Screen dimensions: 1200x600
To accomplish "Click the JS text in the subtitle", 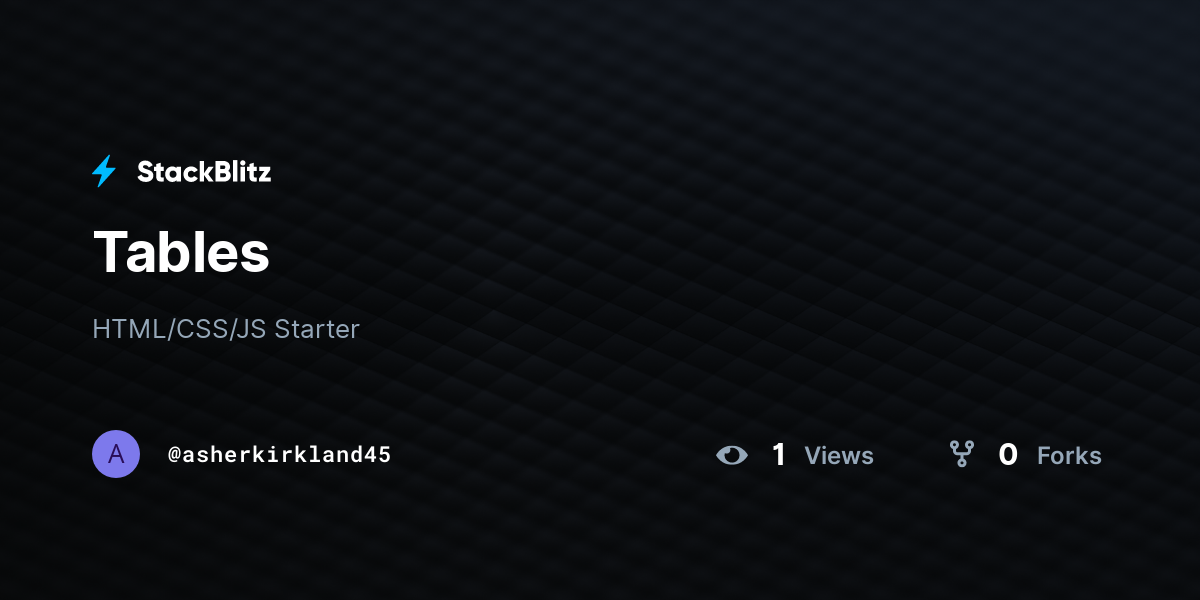I will point(252,329).
